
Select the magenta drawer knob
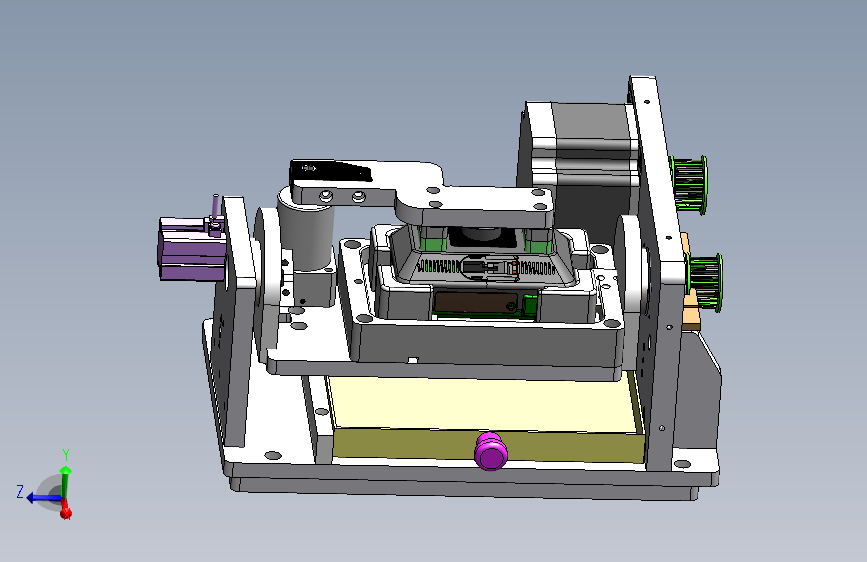coord(491,451)
